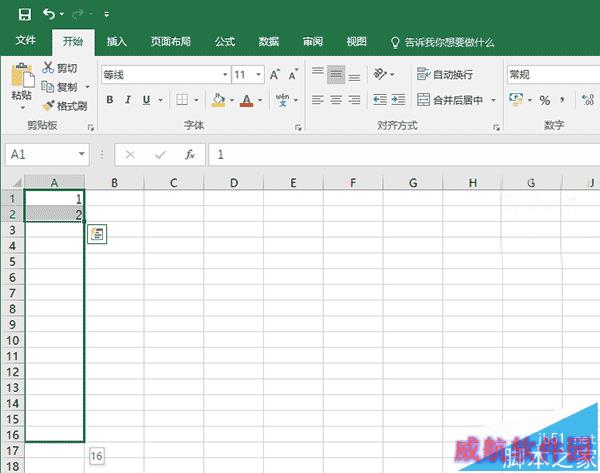Image resolution: width=600 pixels, height=473 pixels.
Task: Click the Auto Fill Options icon
Action: [x=97, y=234]
